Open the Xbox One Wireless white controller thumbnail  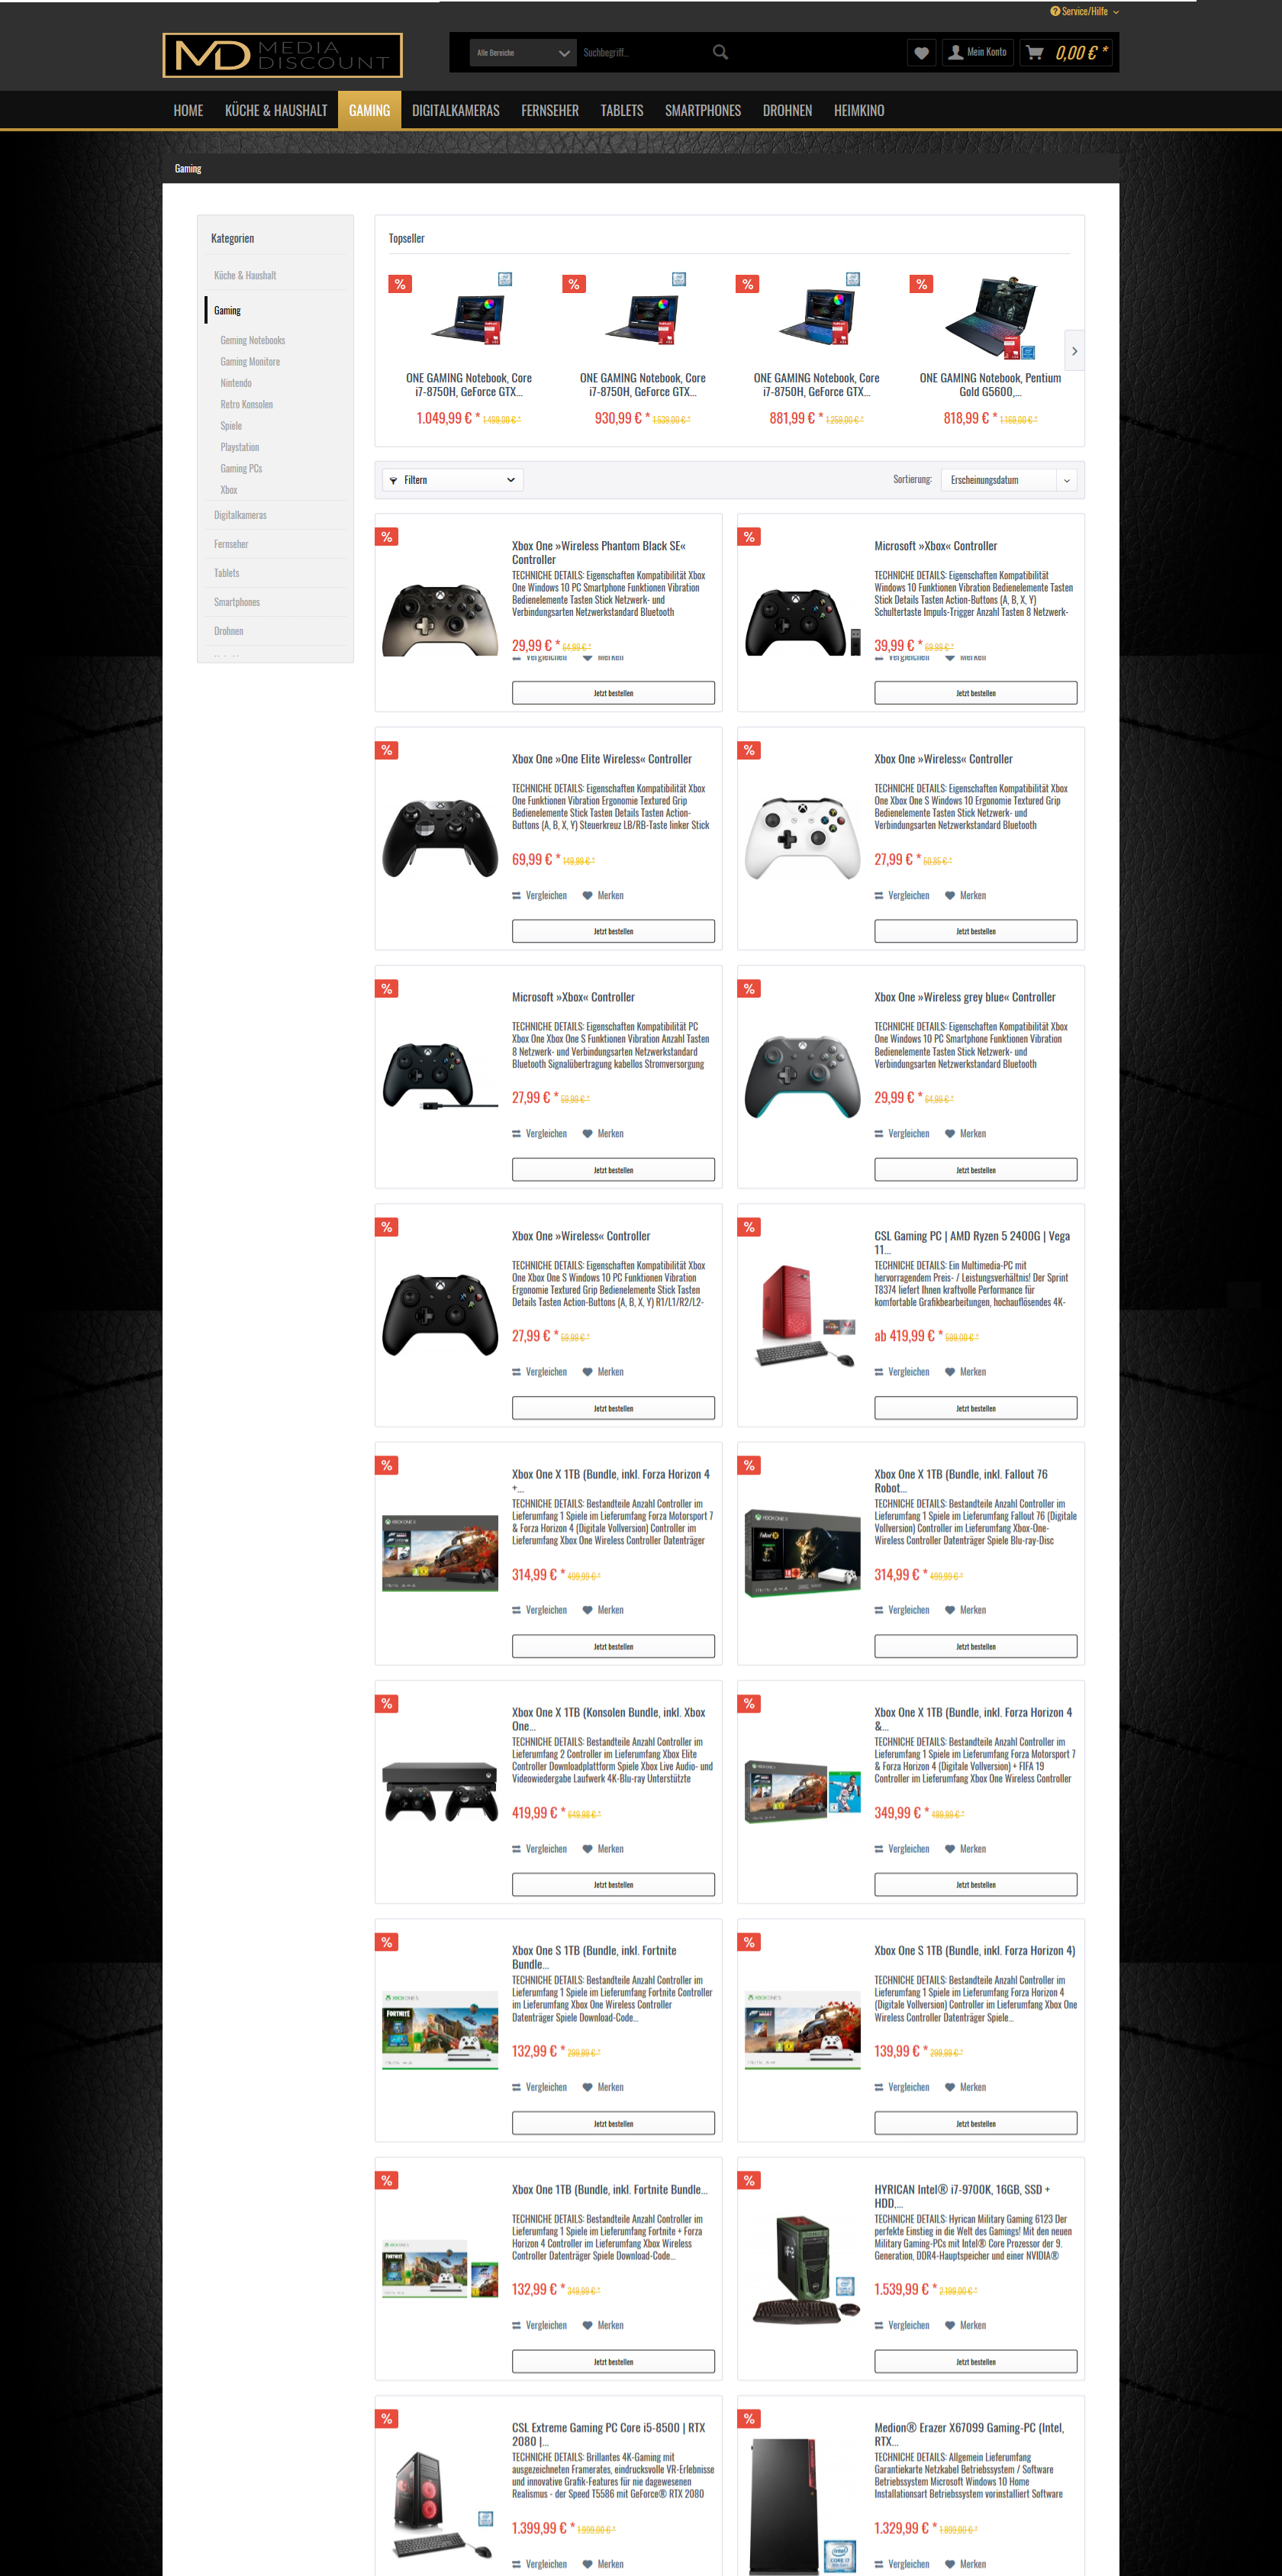pos(802,838)
